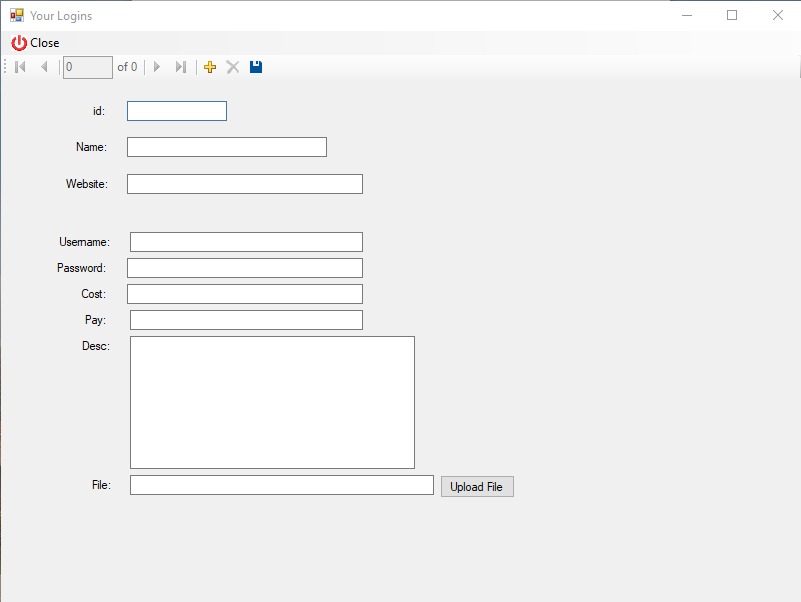Select the Website input field
Screen dimensions: 801x602
tap(245, 184)
